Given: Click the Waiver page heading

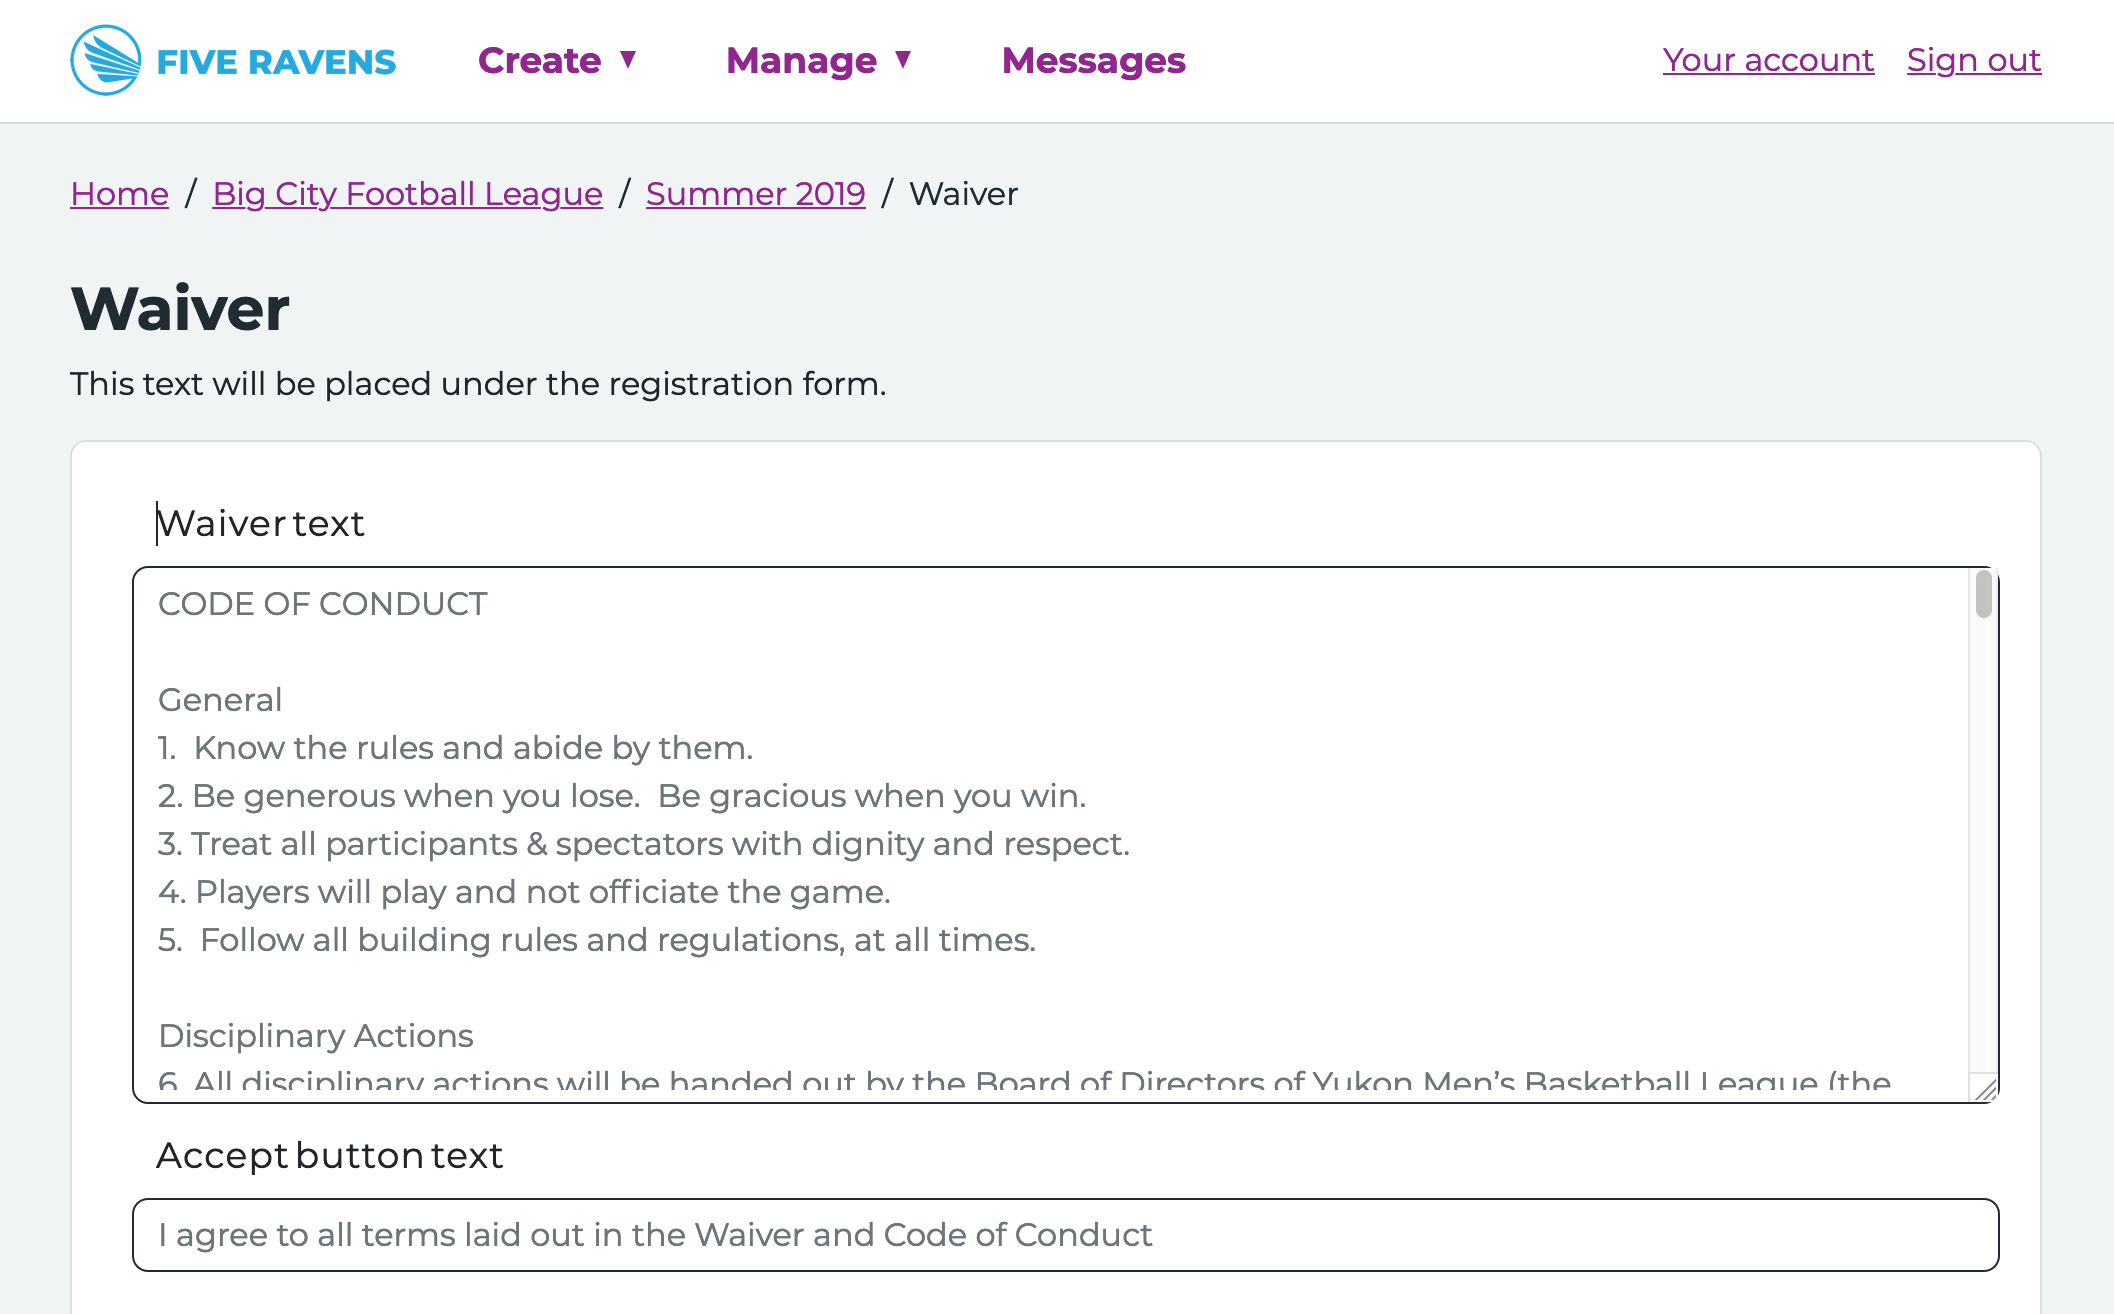Looking at the screenshot, I should pos(180,309).
